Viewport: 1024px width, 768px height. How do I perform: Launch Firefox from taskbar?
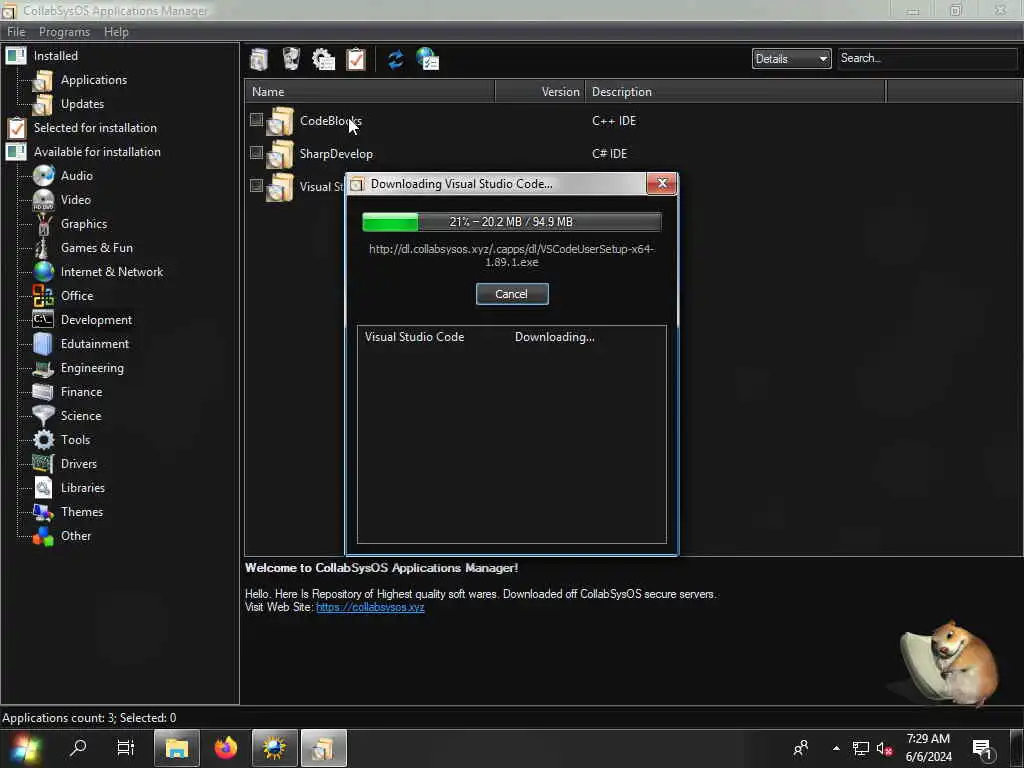226,748
